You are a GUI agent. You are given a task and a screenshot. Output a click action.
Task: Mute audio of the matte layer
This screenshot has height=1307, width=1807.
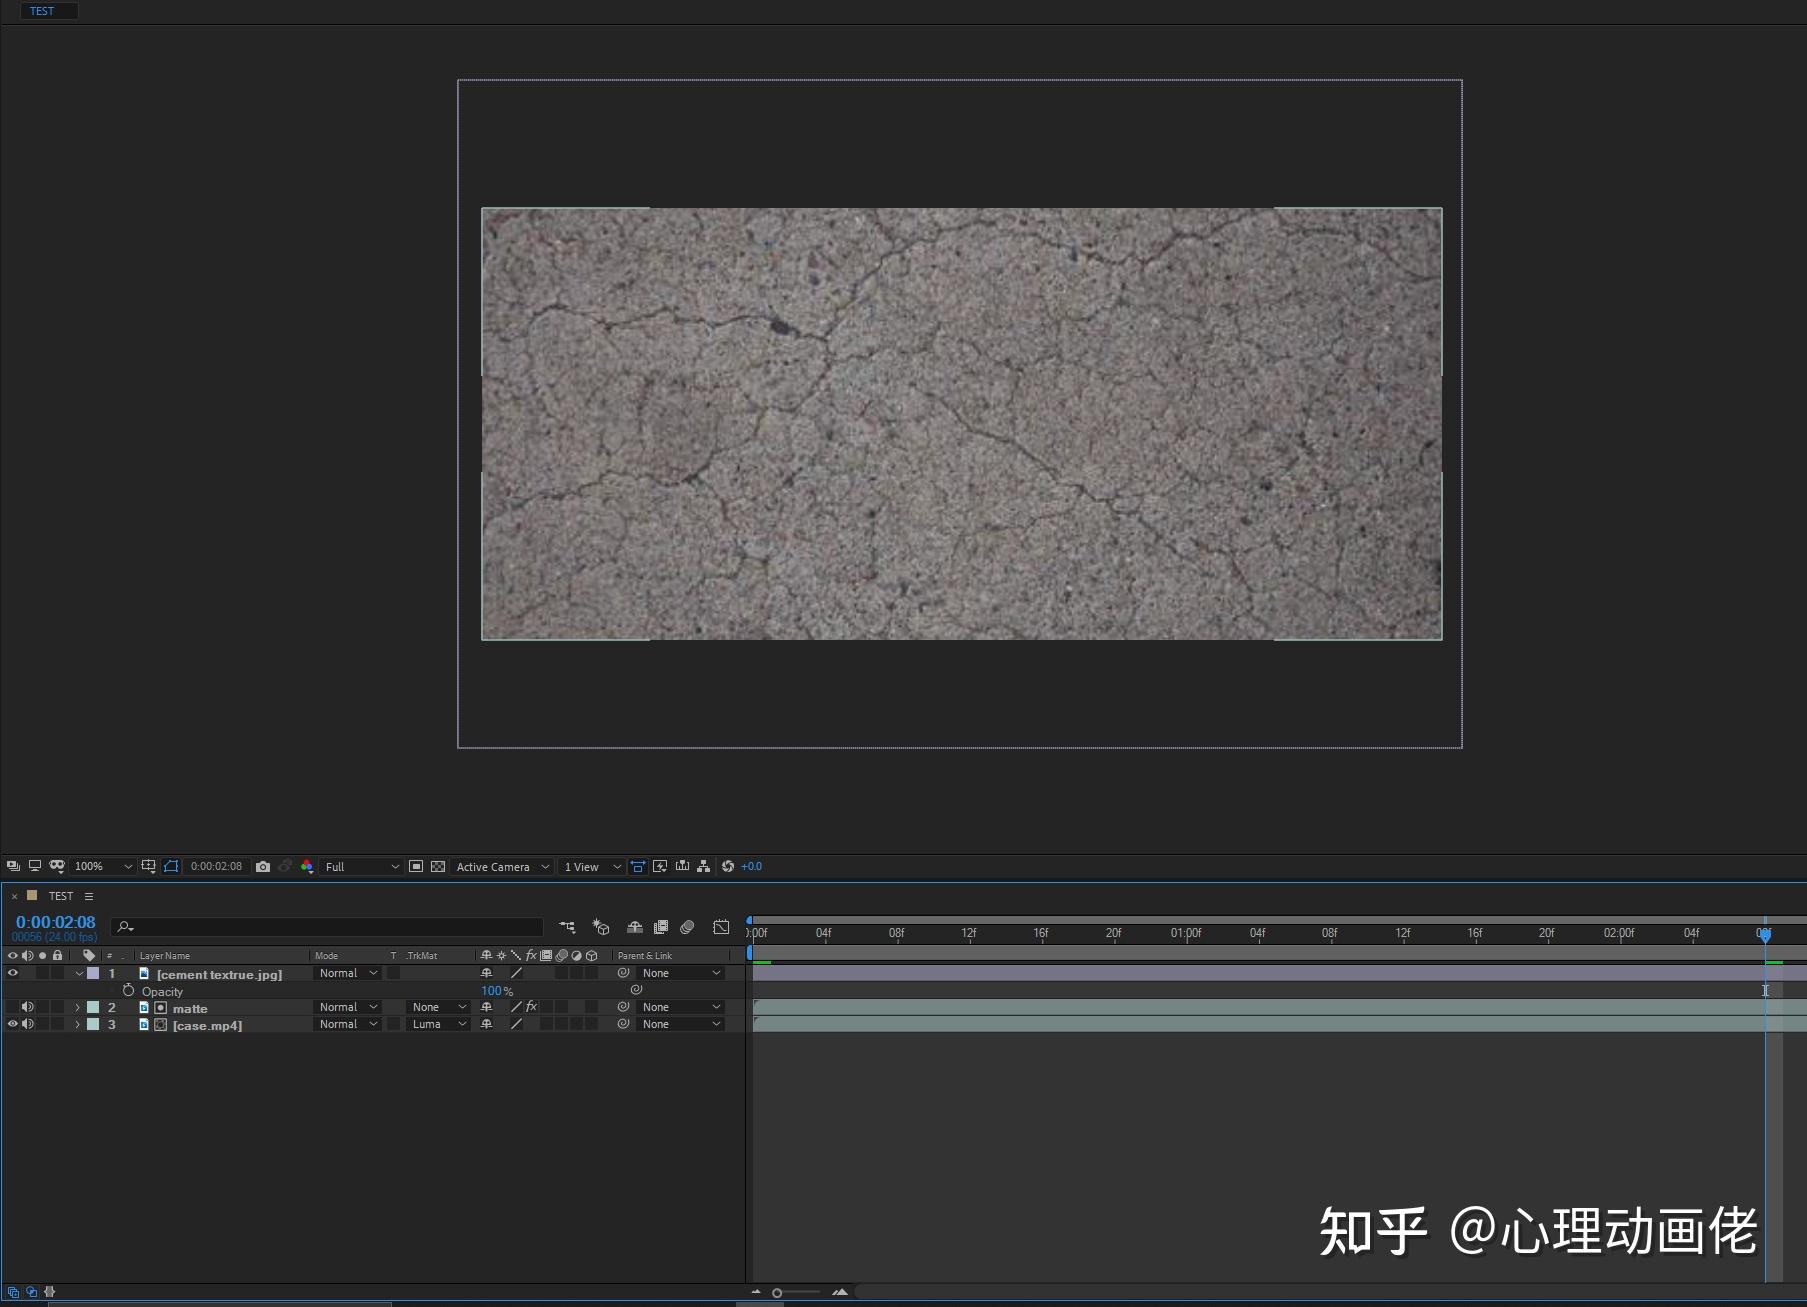(28, 1007)
